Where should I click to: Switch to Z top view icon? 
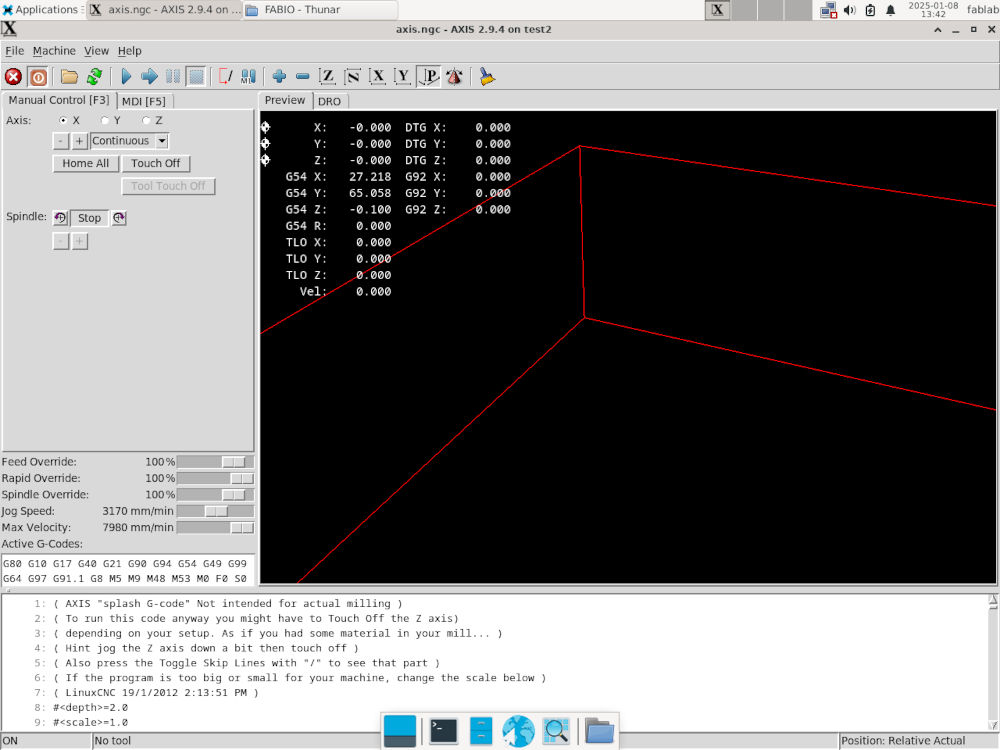(327, 77)
